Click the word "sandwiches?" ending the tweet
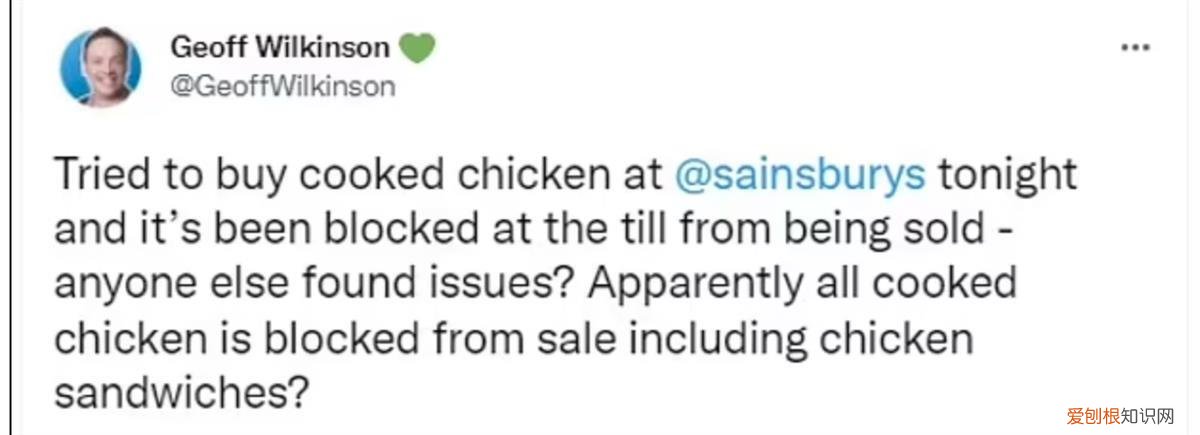Screen dimensions: 1200x435 coord(179,392)
